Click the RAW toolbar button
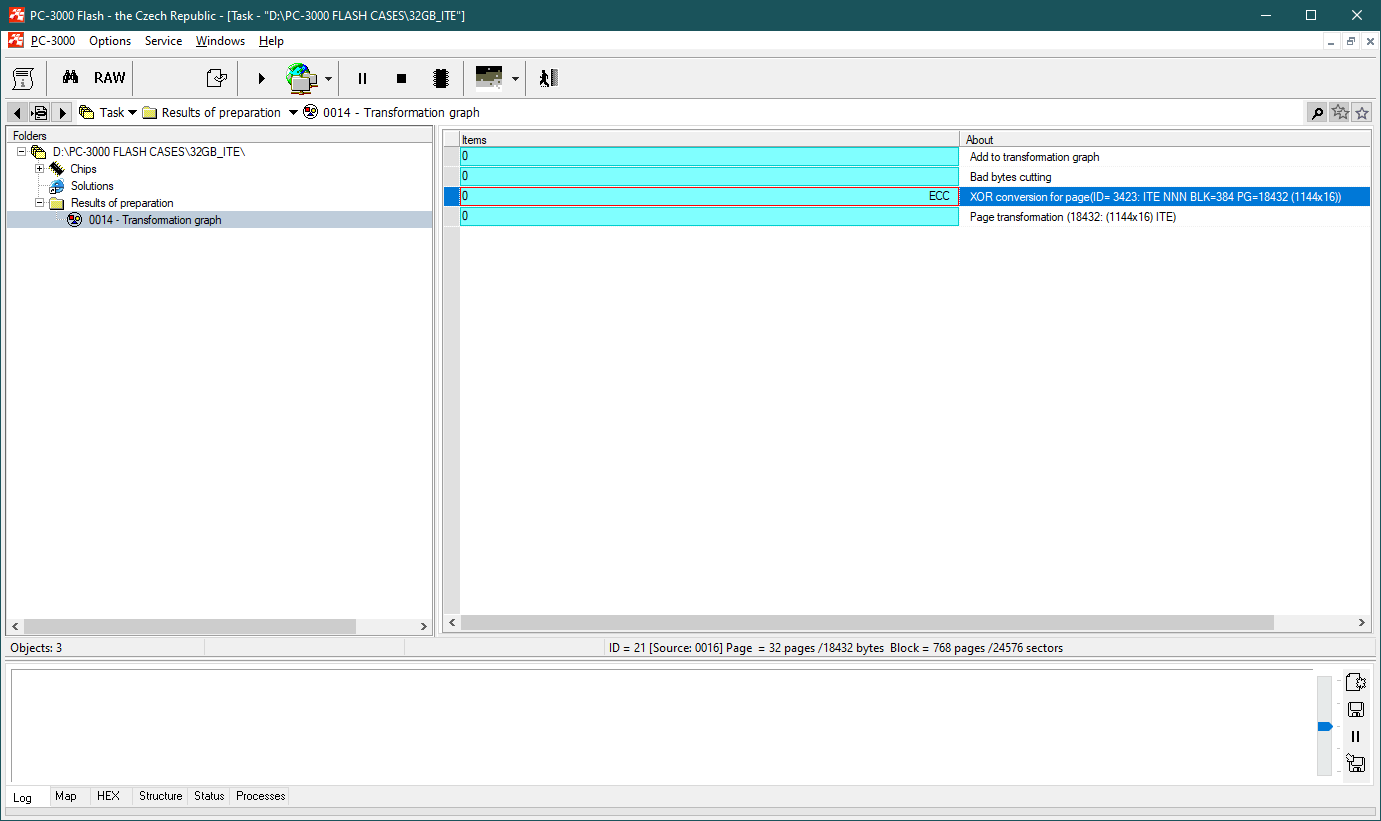 click(x=110, y=78)
